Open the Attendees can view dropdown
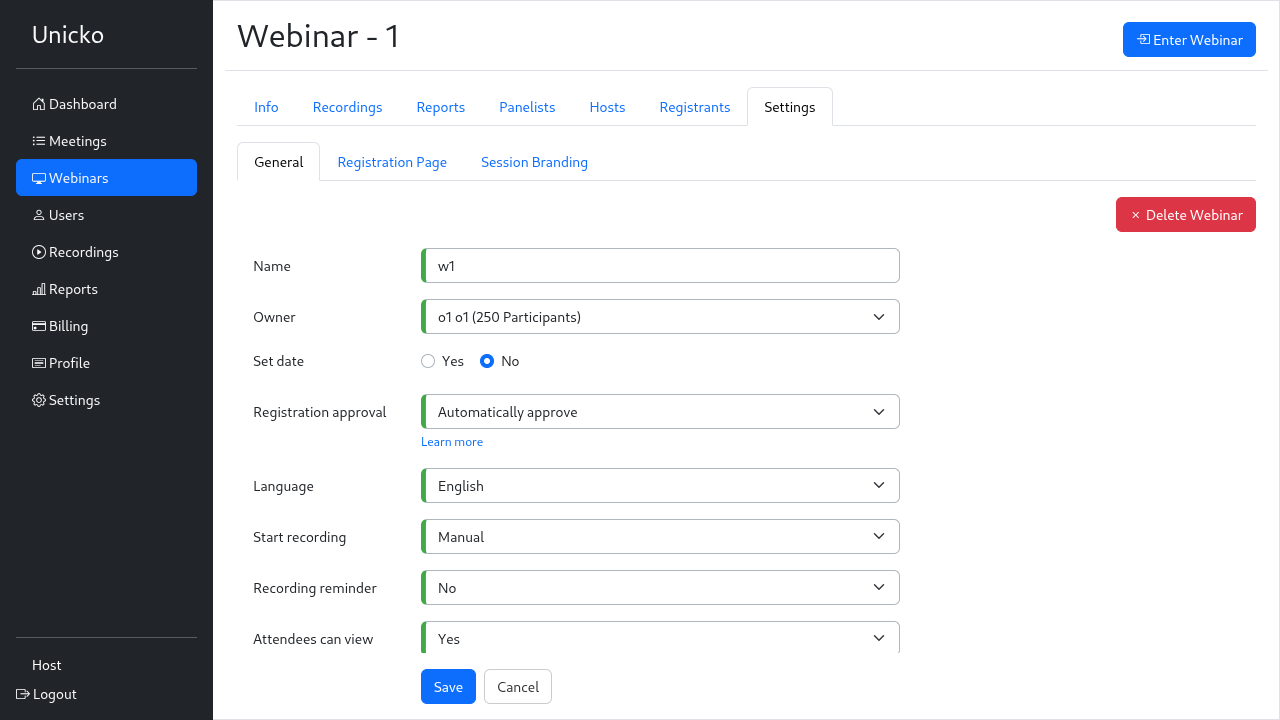1280x720 pixels. tap(660, 638)
